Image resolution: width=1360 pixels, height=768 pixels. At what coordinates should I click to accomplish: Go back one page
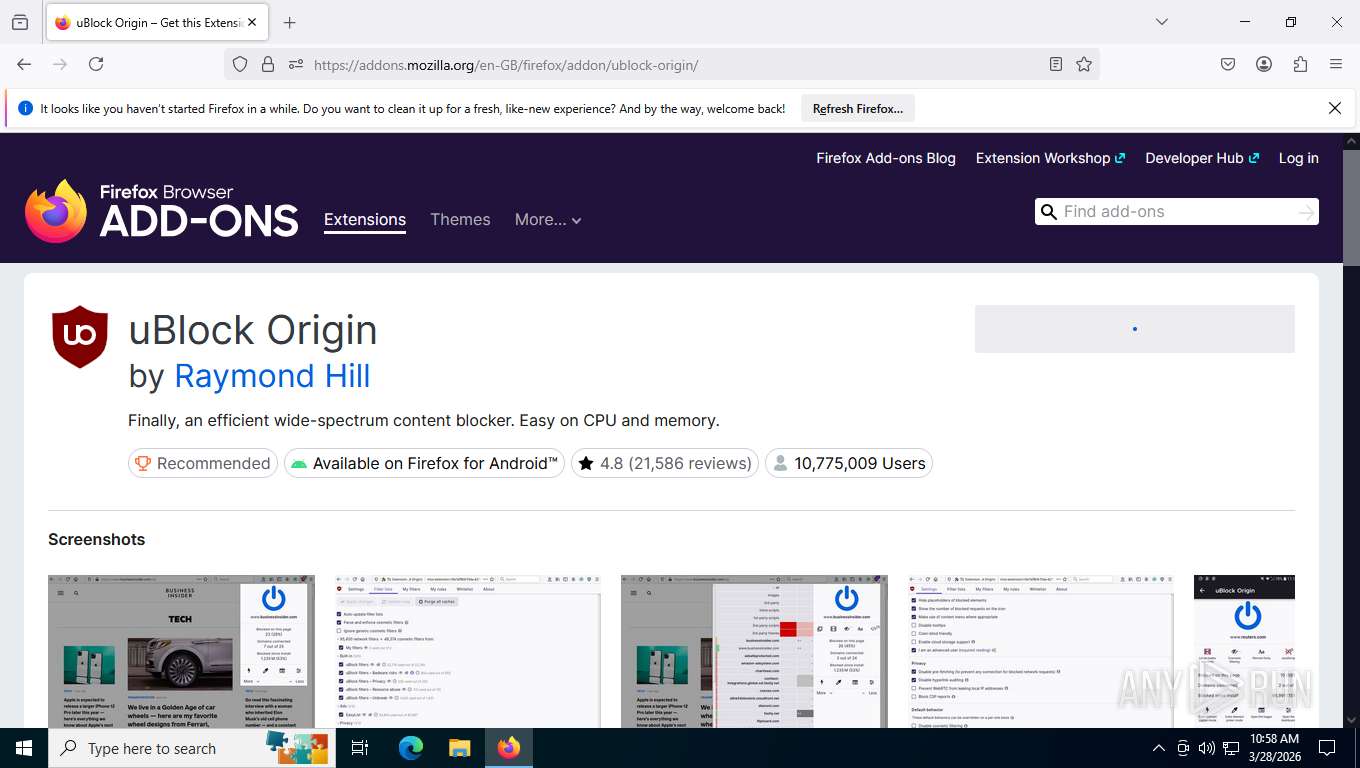(24, 64)
